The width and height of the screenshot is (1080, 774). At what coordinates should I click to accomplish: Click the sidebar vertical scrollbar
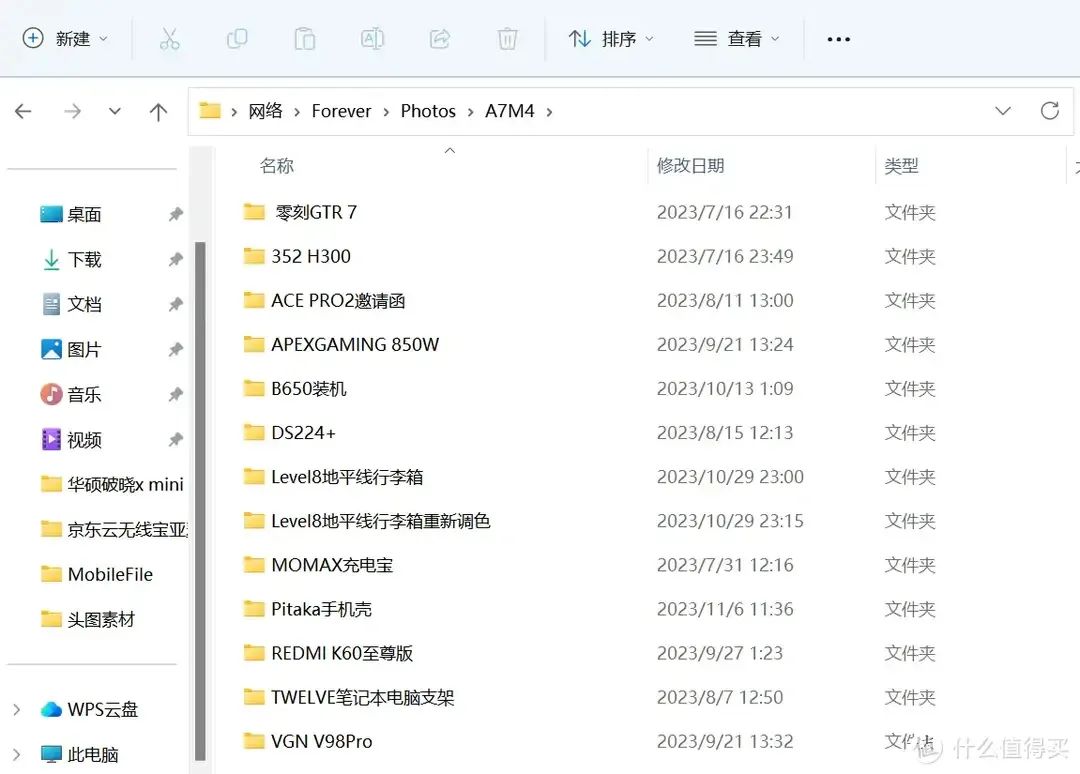(x=200, y=501)
